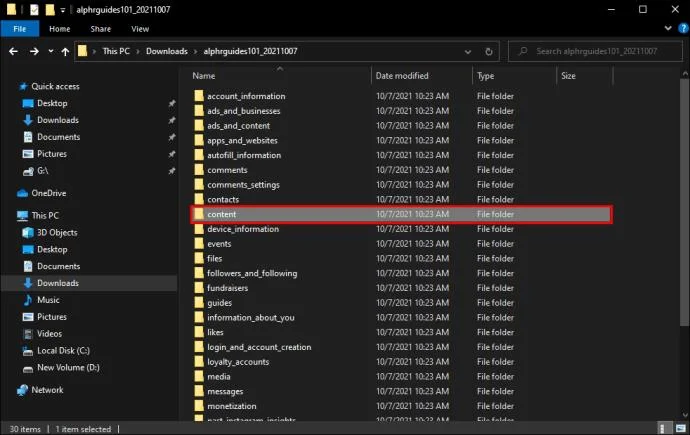The image size is (690, 435).
Task: Select the followers_and_following folder icon
Action: (199, 273)
